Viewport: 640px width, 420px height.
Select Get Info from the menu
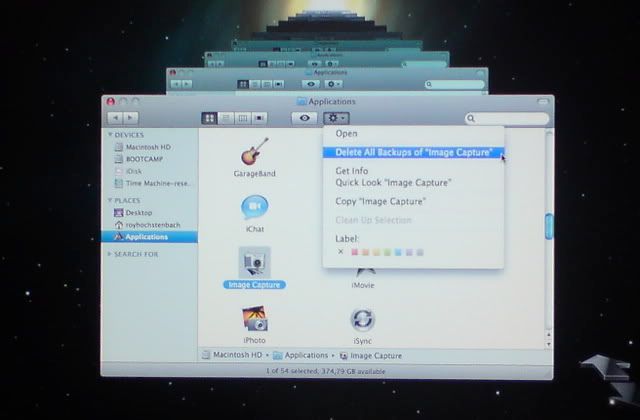point(354,171)
